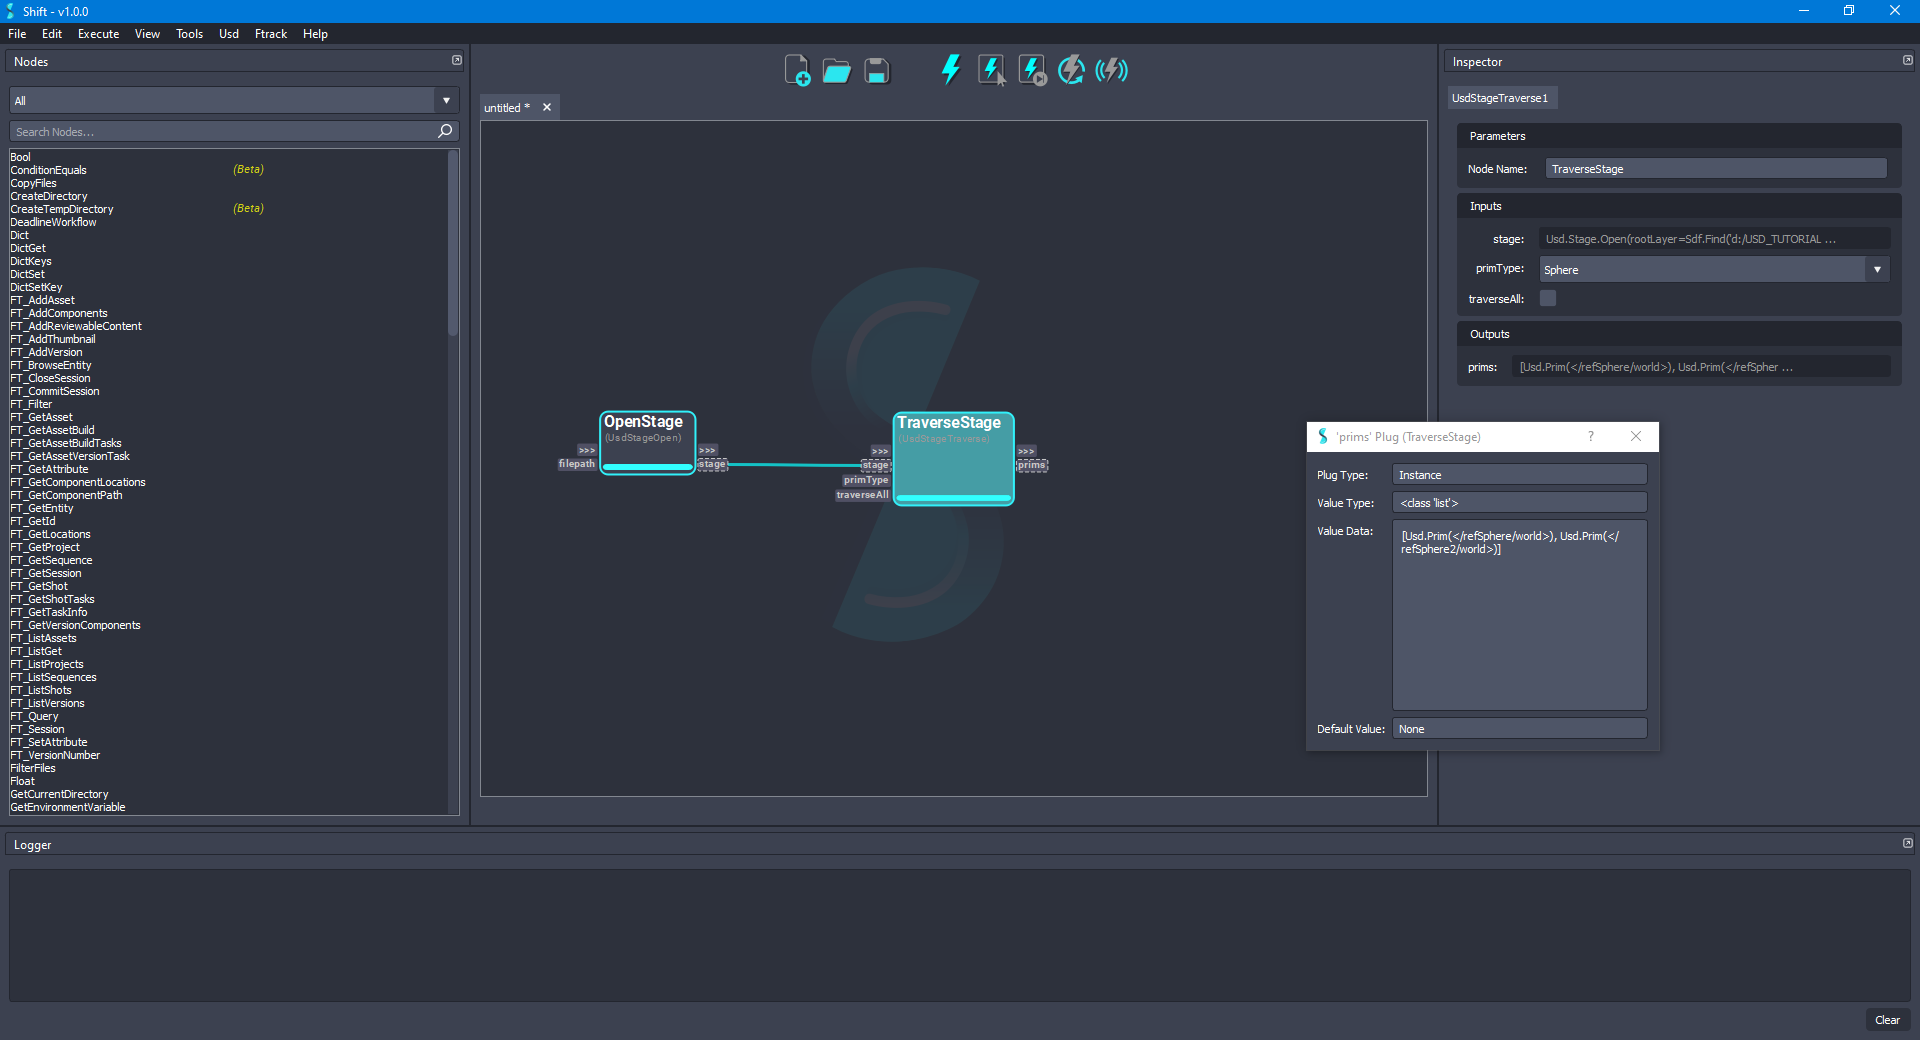This screenshot has width=1920, height=1040.
Task: Run execution on selected nodes only
Action: (990, 70)
